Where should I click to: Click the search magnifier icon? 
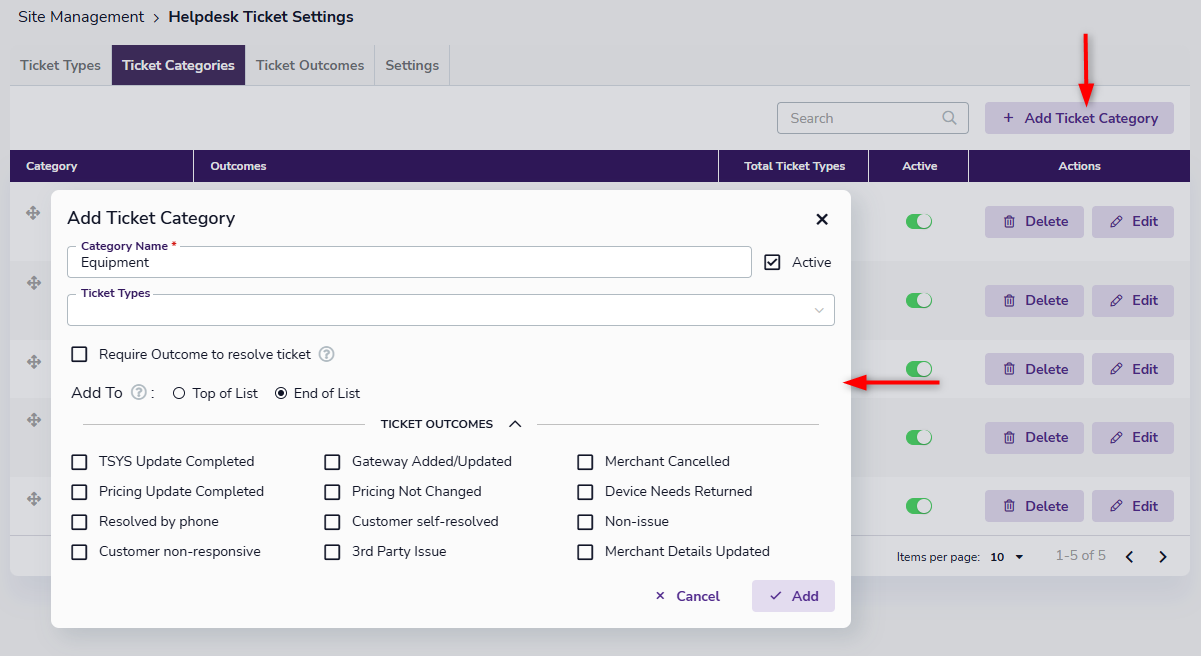tap(950, 118)
